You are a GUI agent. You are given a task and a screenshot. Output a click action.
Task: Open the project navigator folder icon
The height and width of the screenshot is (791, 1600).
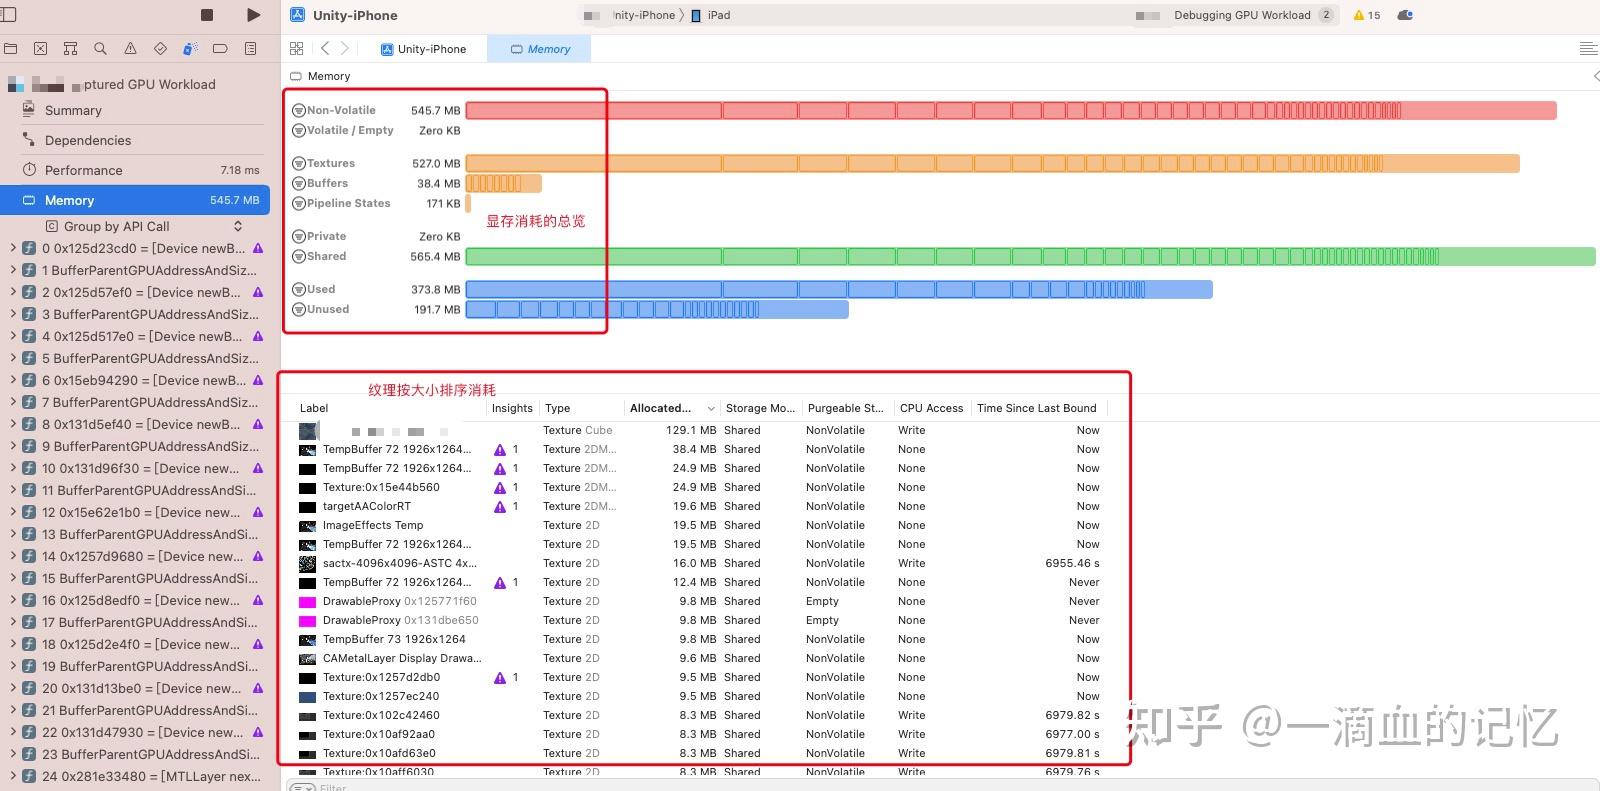10,48
